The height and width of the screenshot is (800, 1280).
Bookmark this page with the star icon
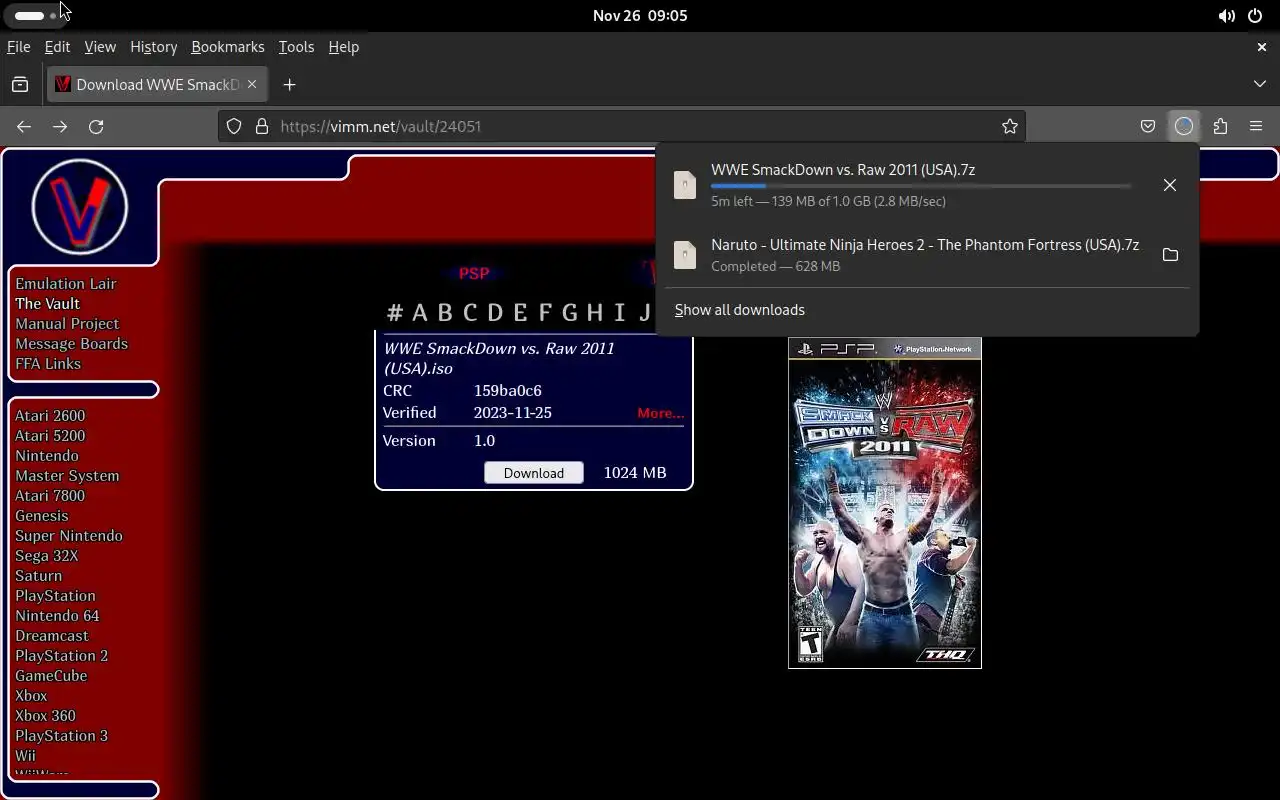(1010, 126)
